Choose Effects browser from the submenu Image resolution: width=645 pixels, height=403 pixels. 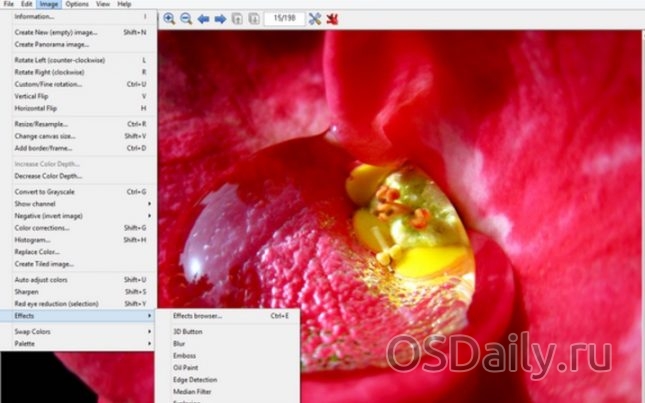click(x=197, y=316)
